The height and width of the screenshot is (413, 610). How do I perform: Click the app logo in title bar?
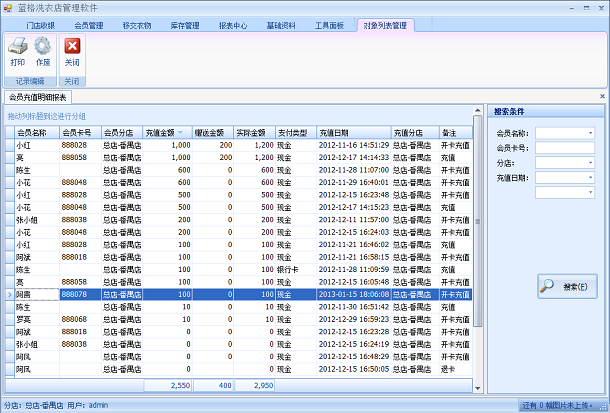(x=8, y=8)
